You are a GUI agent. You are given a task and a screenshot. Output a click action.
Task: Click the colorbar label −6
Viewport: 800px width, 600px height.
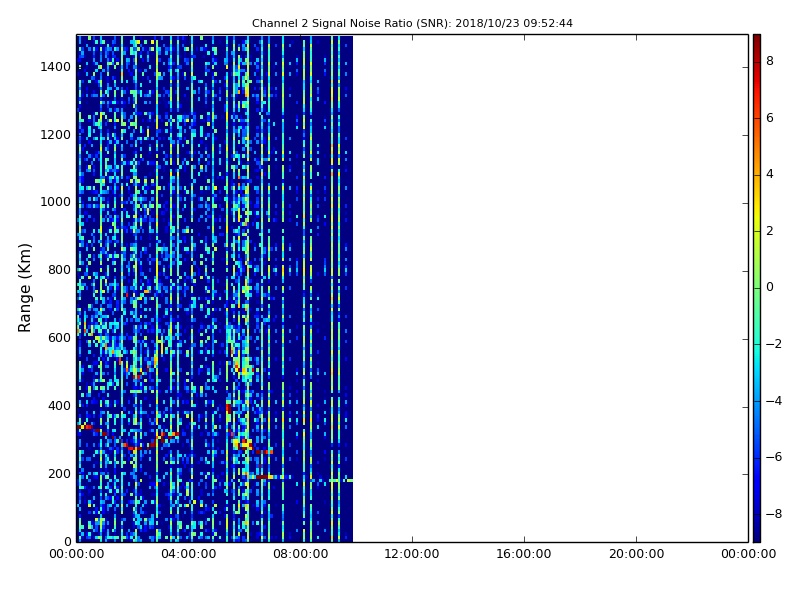(773, 457)
